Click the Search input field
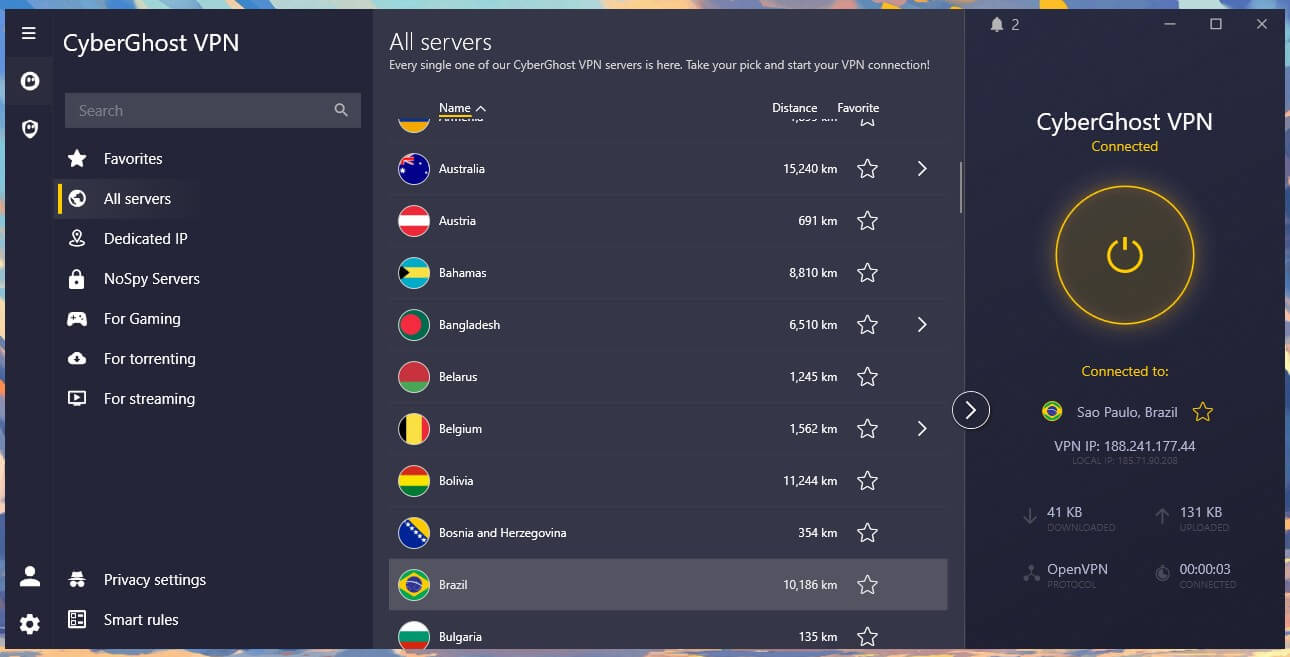 point(212,110)
